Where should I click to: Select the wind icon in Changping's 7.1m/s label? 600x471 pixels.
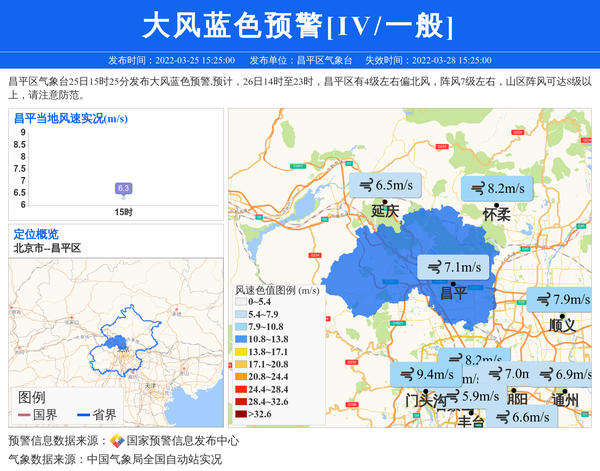[x=433, y=267]
